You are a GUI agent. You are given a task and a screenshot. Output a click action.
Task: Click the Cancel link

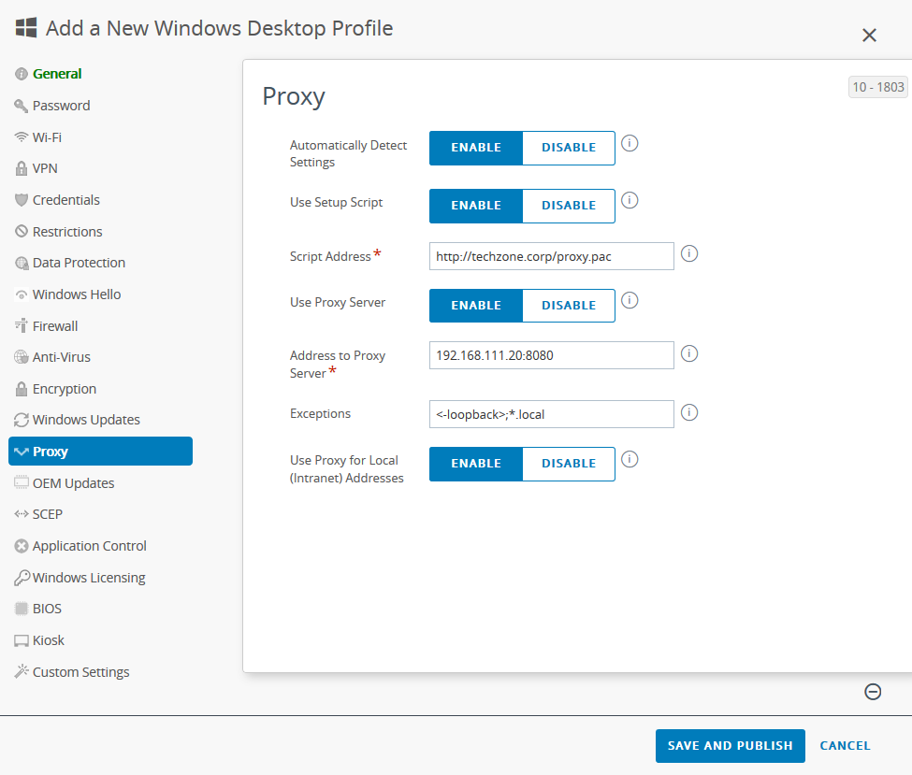(x=845, y=746)
